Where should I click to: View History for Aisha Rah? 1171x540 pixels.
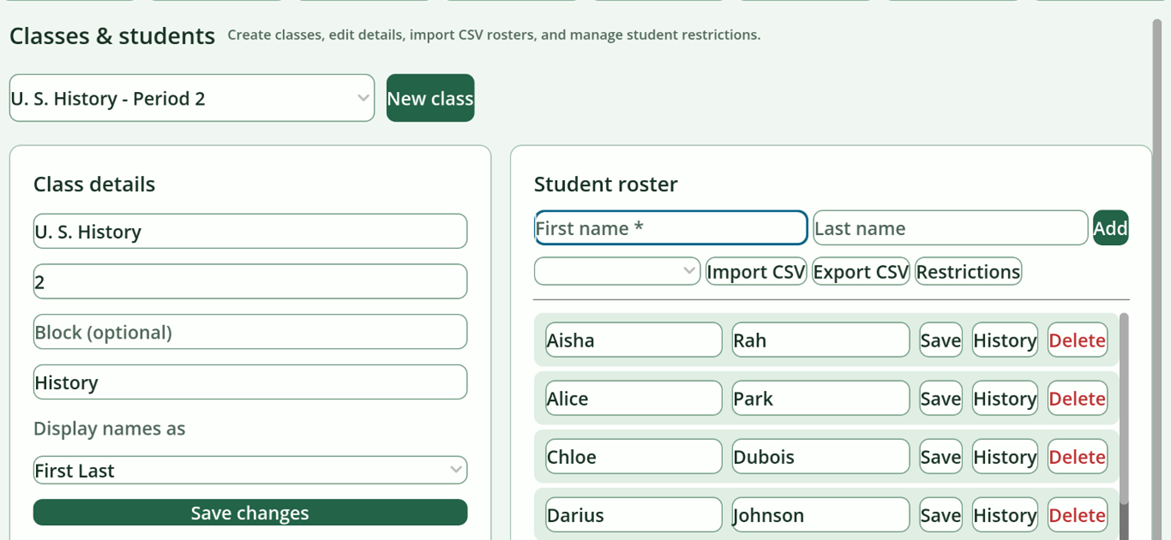pyautogui.click(x=1004, y=340)
